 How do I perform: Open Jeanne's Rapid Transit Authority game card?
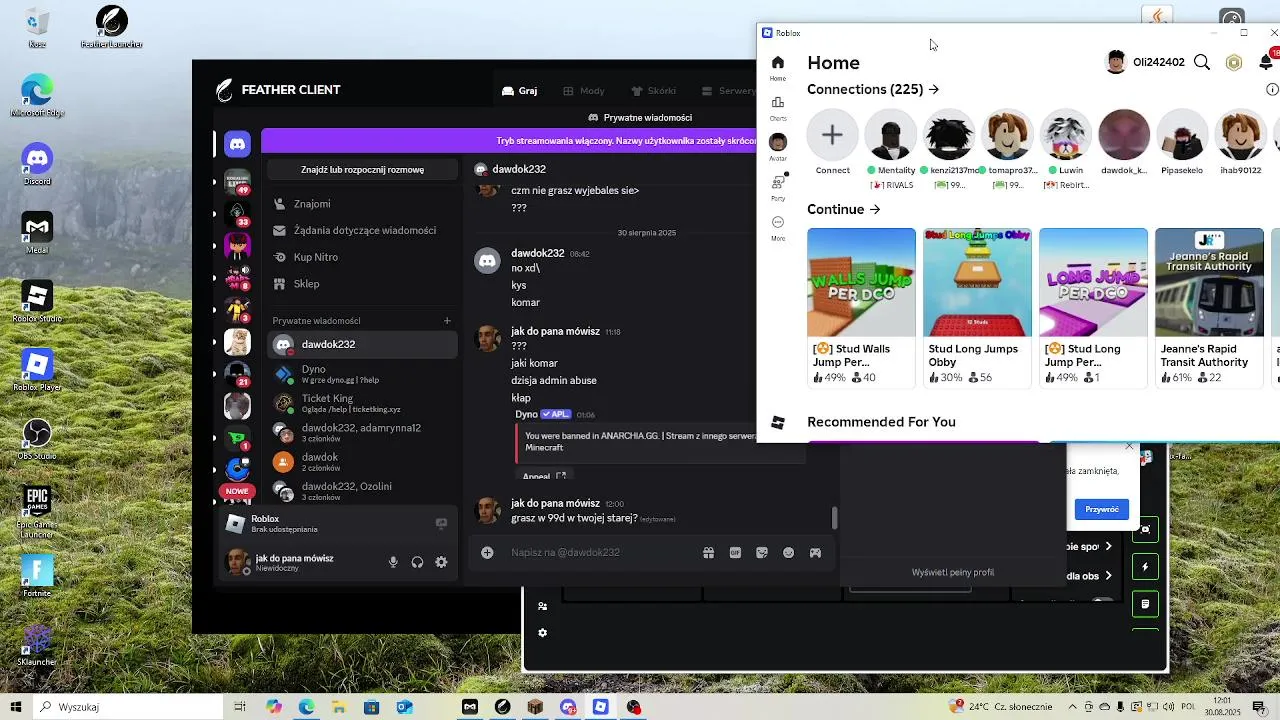[x=1209, y=306]
